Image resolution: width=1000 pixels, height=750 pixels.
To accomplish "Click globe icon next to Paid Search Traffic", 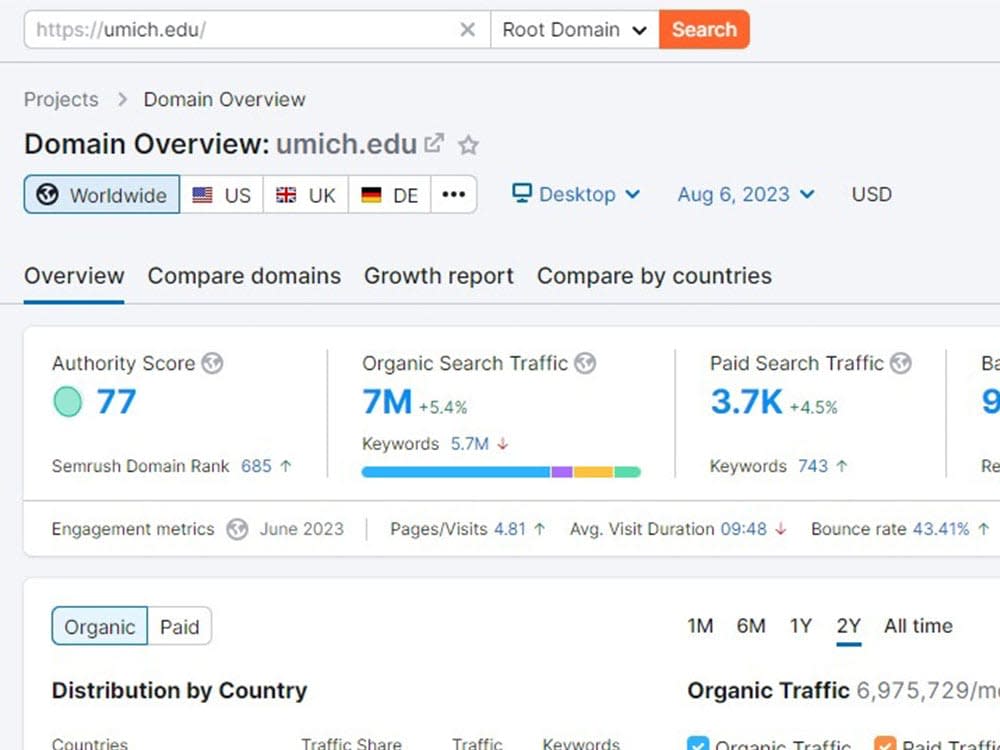I will click(901, 363).
